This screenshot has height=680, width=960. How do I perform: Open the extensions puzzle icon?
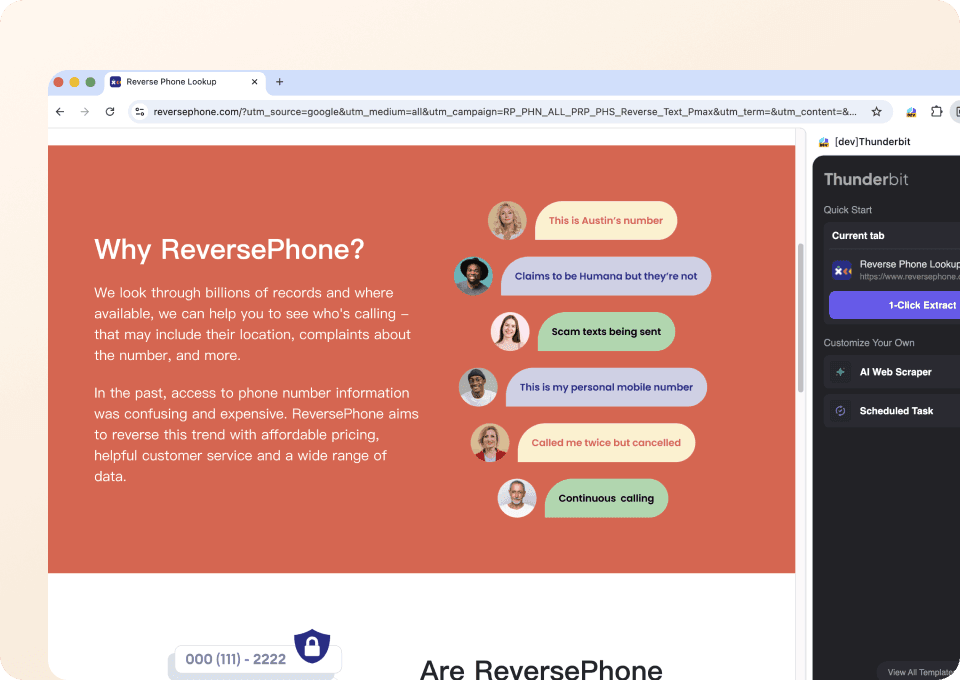(x=936, y=111)
